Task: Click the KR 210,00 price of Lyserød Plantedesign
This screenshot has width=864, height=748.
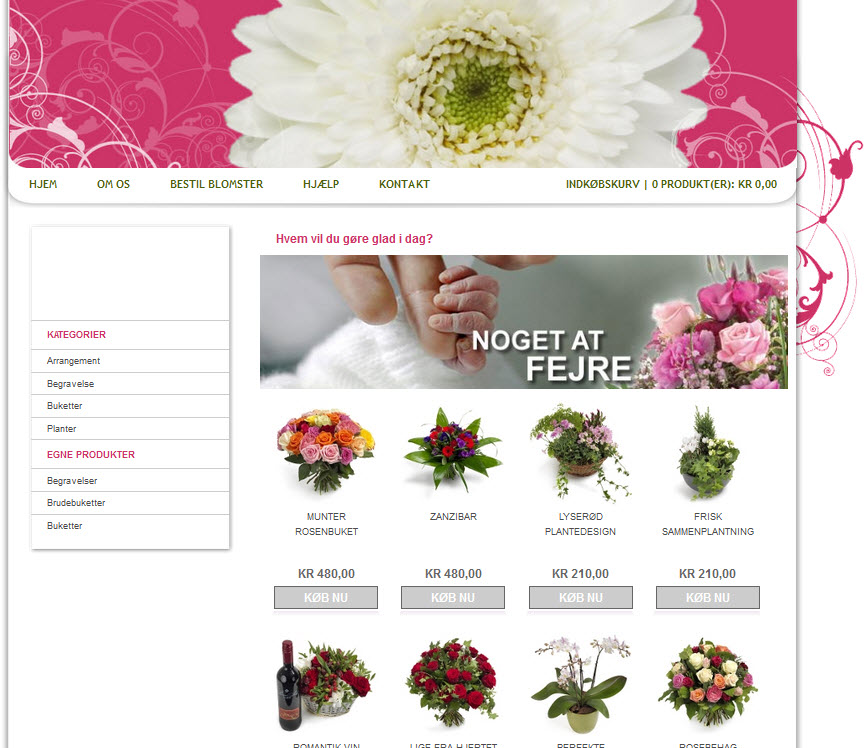Action: point(581,574)
